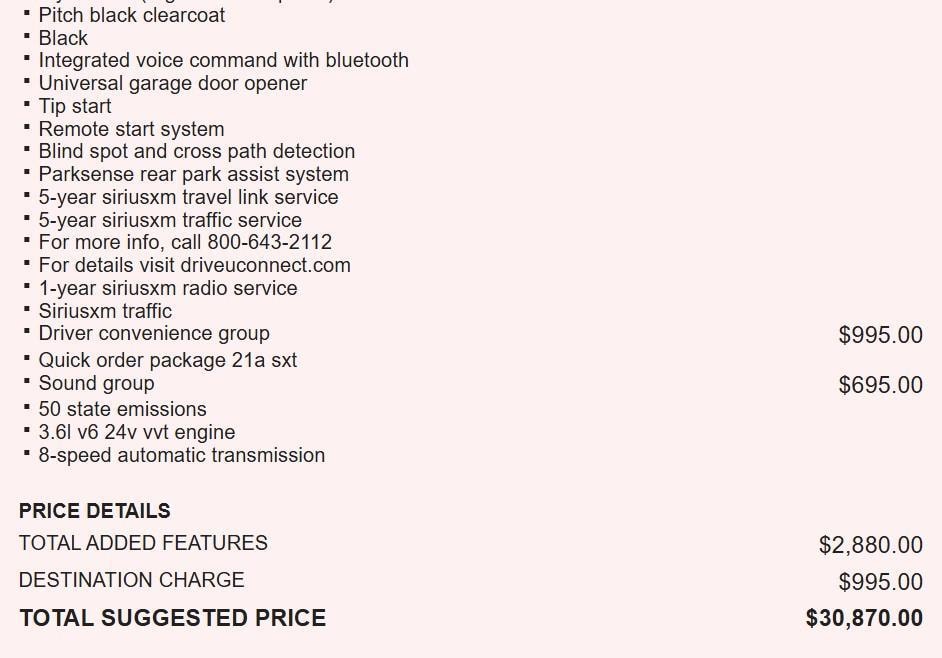
Task: Click the Universal garage door opener feature
Action: tap(172, 83)
